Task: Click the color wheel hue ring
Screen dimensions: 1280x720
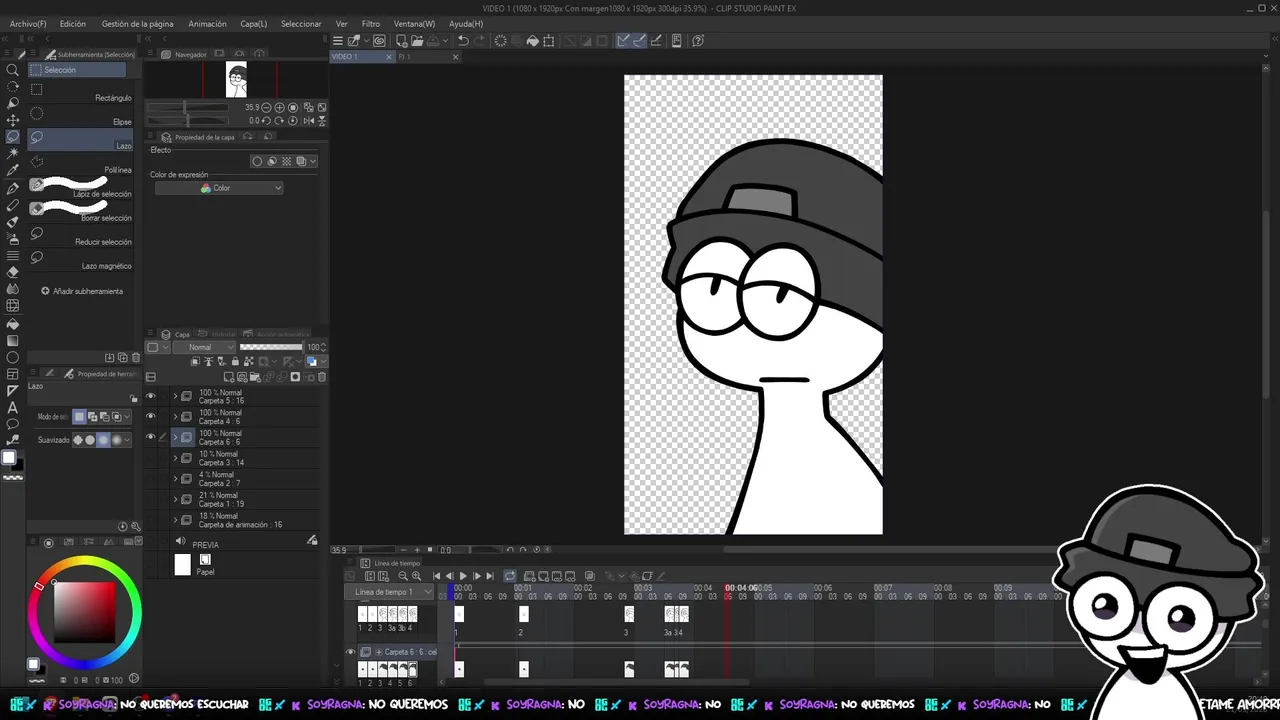Action: 85,563
